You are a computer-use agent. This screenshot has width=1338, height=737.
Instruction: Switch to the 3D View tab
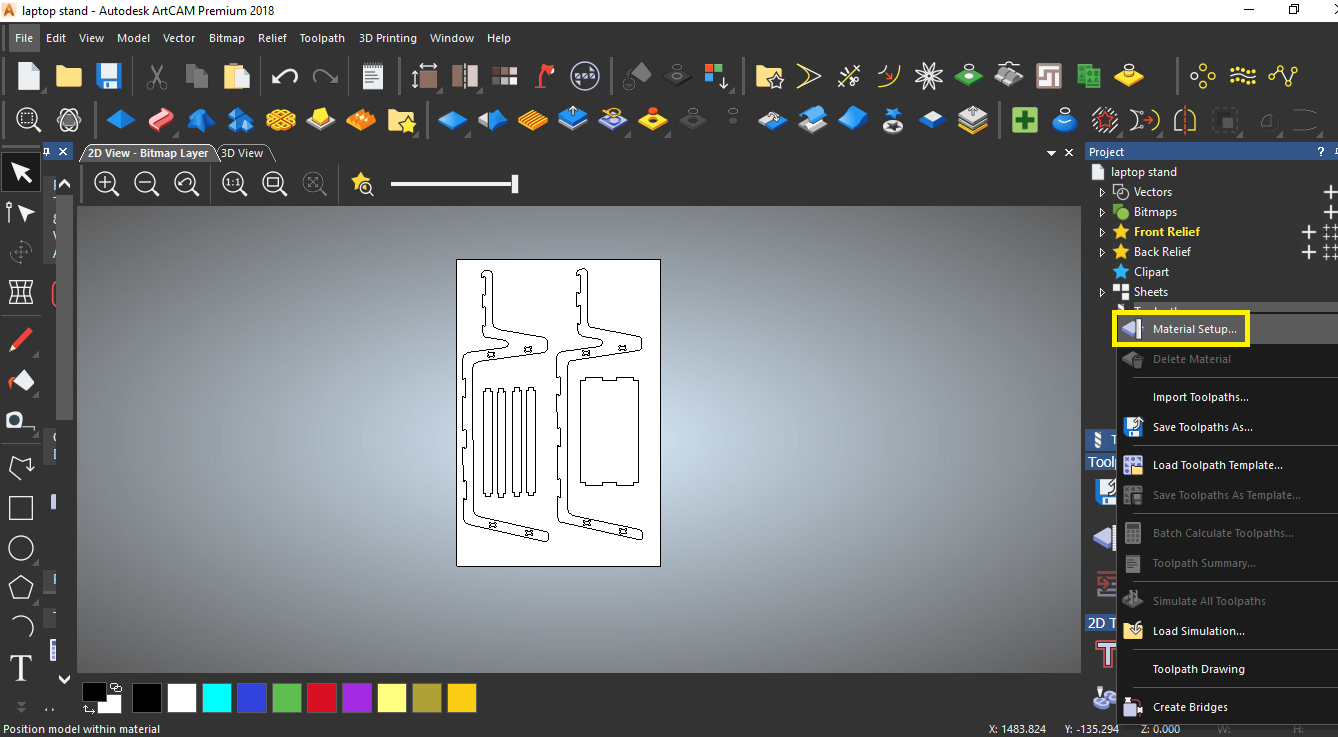click(x=242, y=153)
